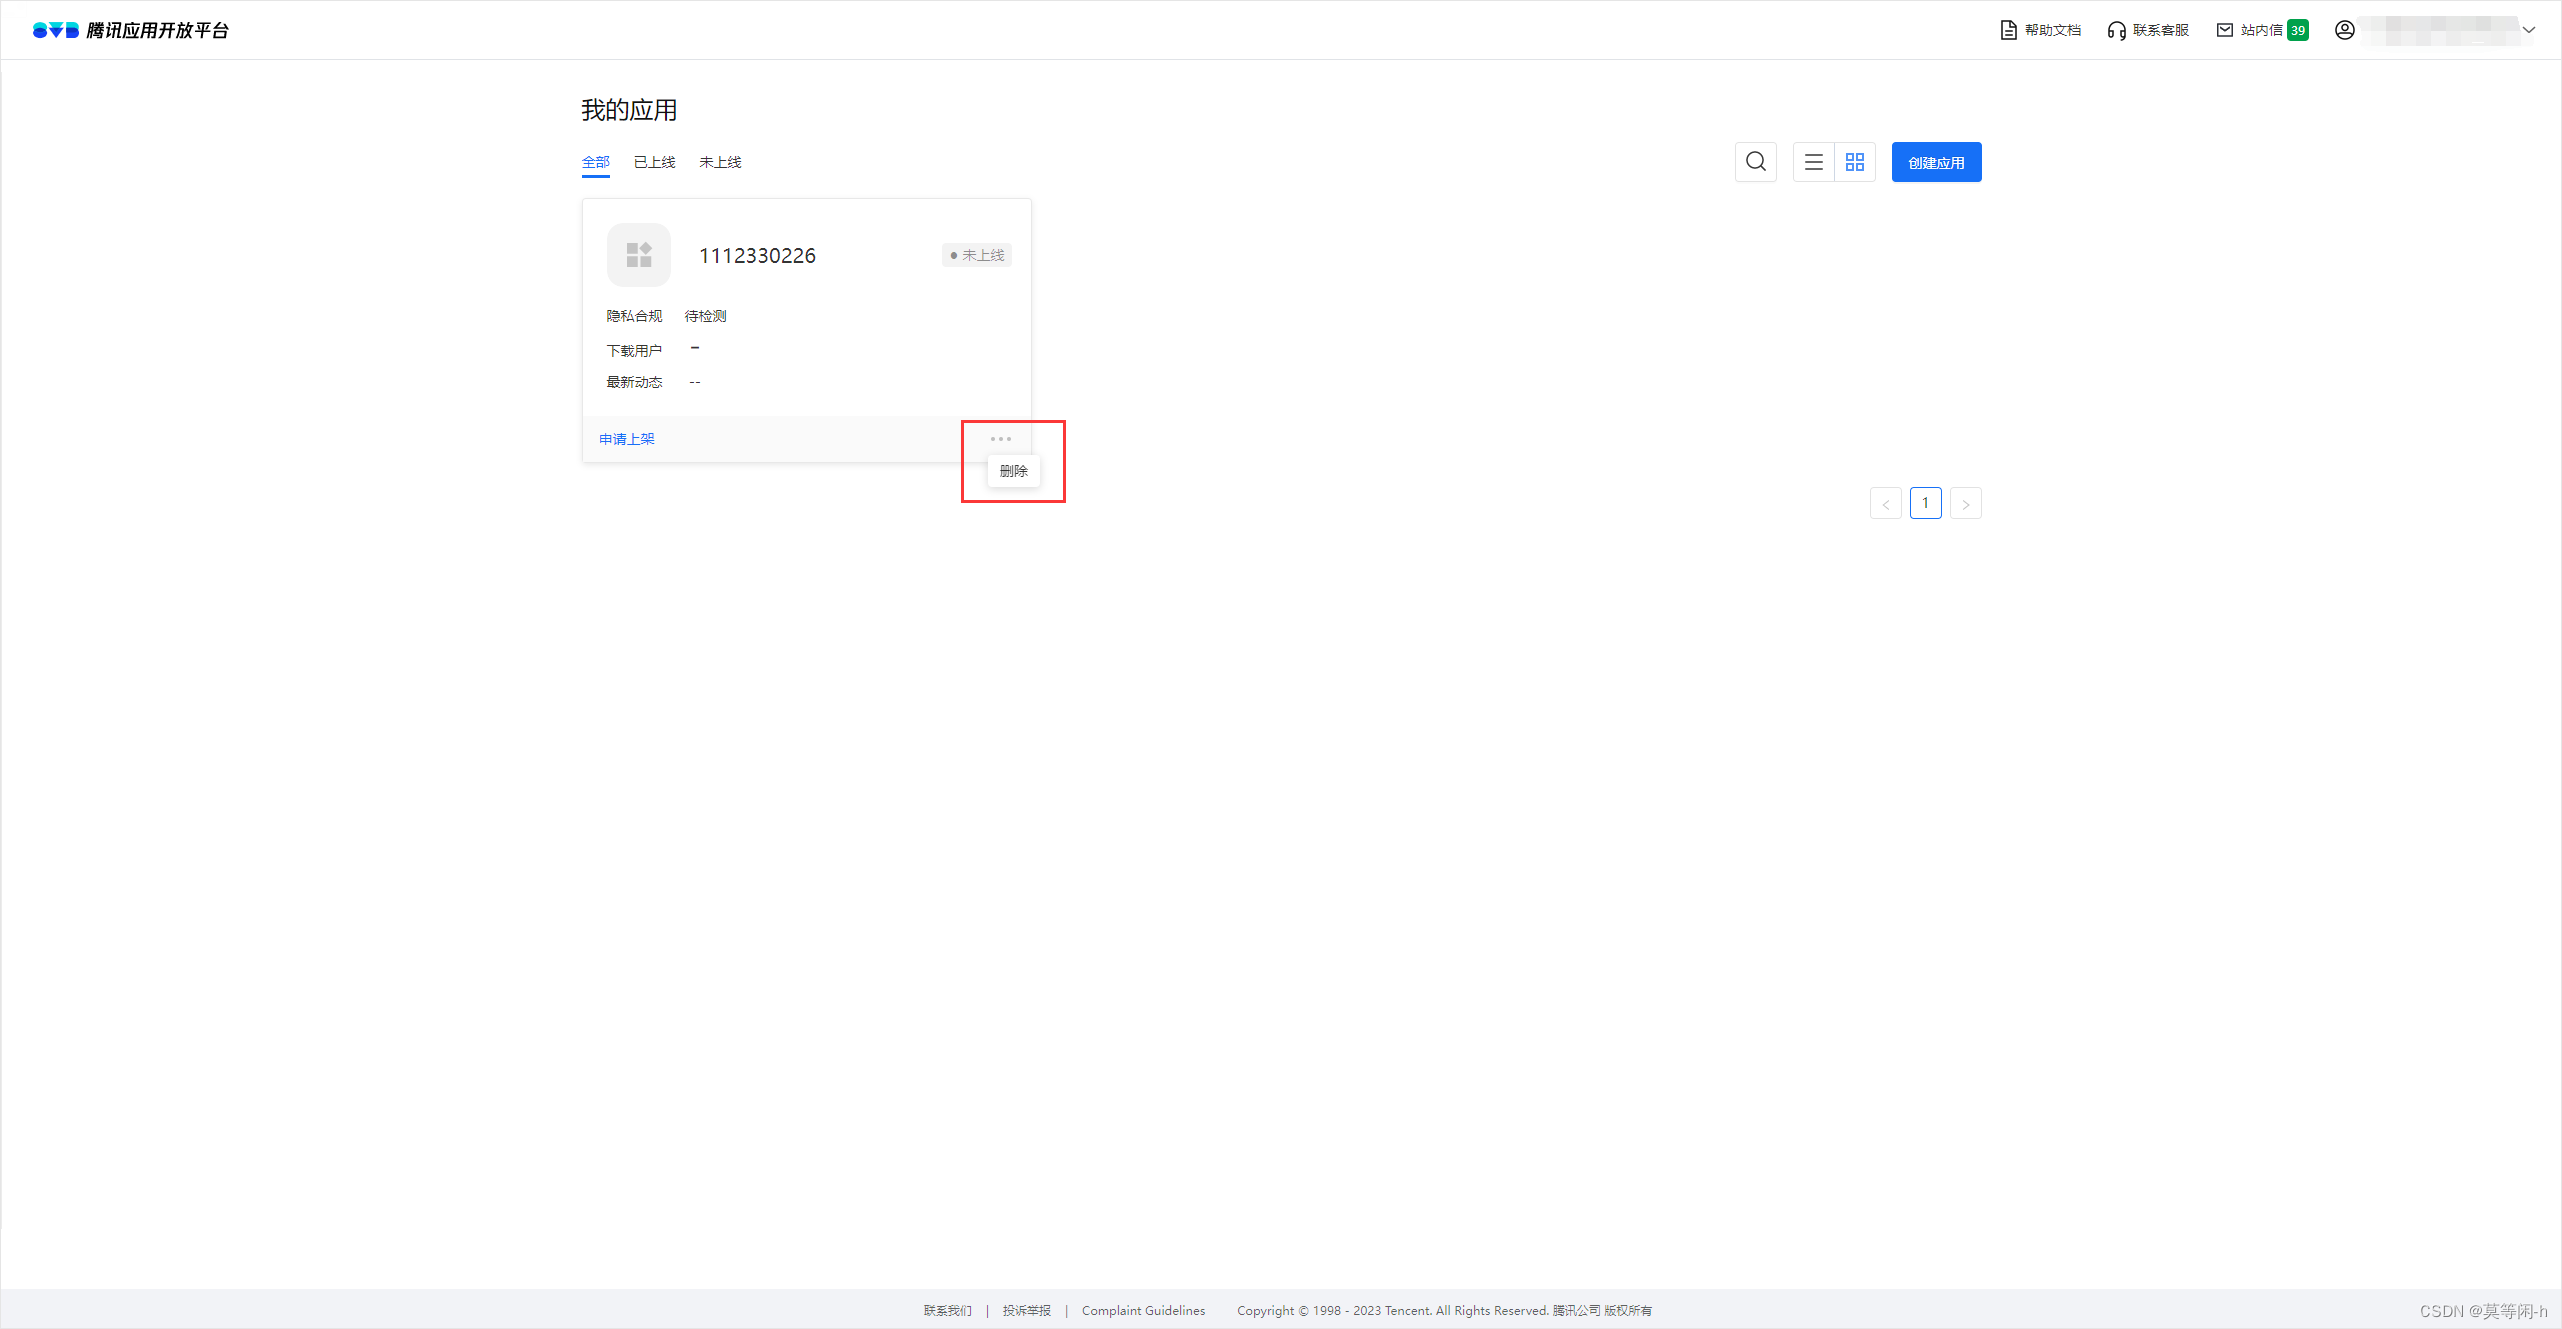Click the 待检测 privacy compliance status
2562x1329 pixels.
(705, 316)
